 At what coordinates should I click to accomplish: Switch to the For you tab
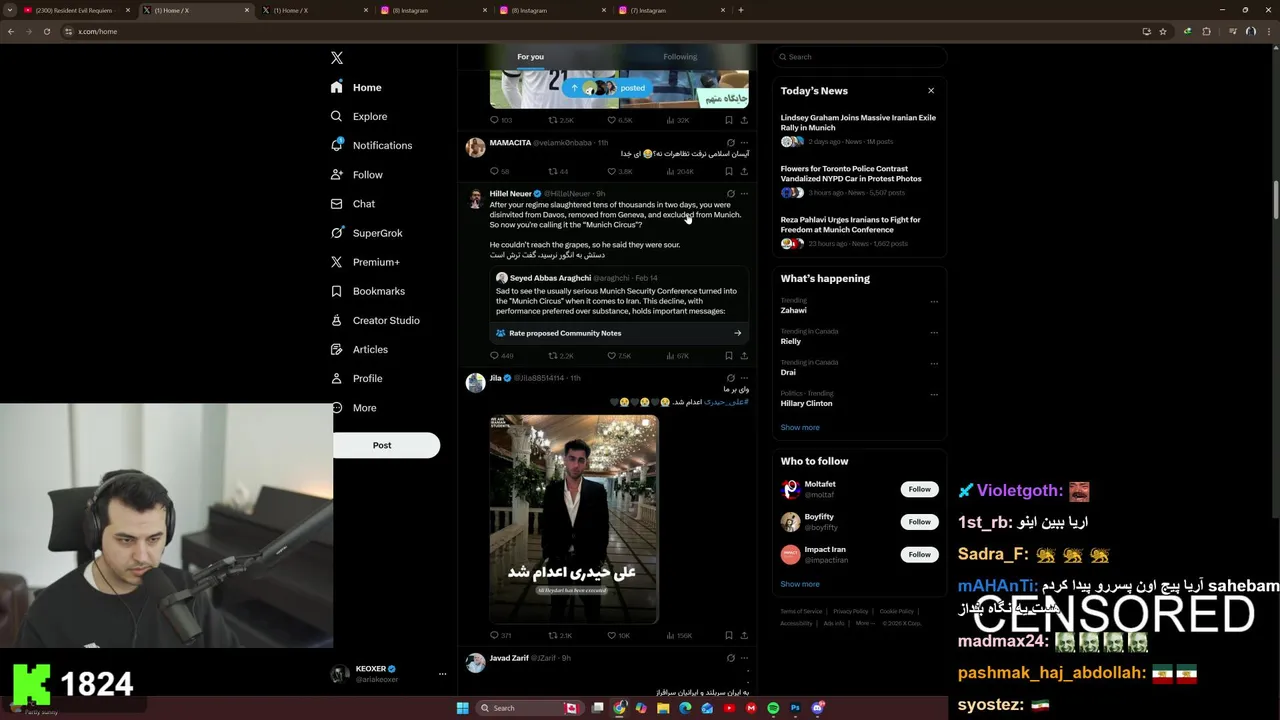(531, 57)
